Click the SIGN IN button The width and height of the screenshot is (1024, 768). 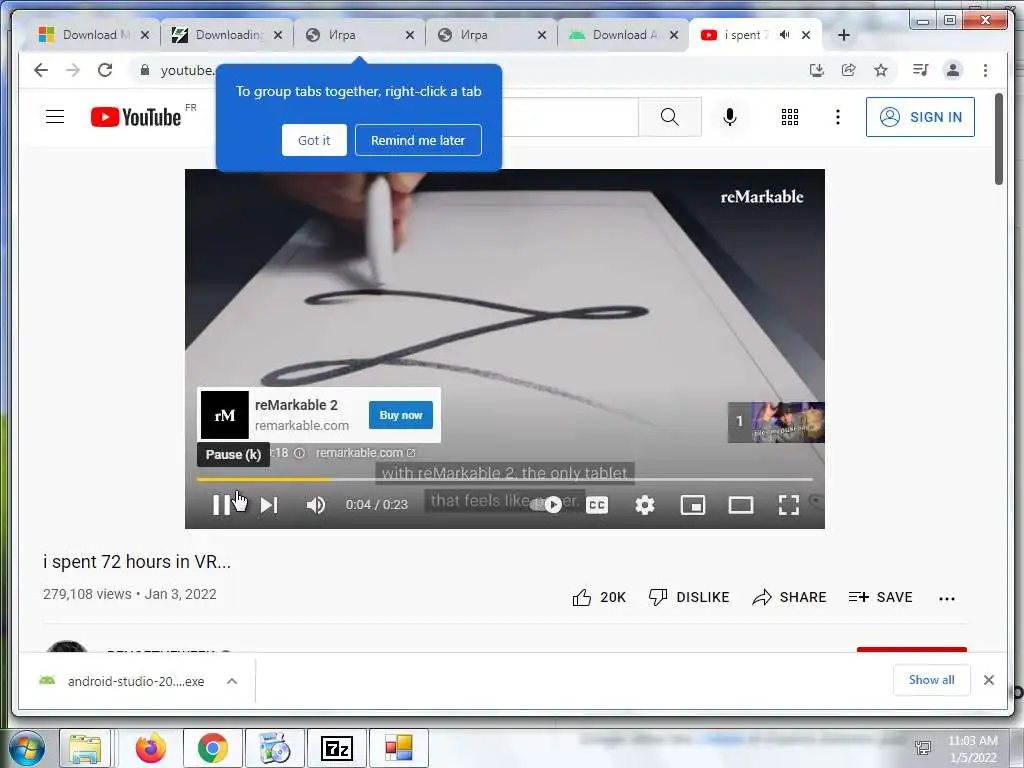920,117
